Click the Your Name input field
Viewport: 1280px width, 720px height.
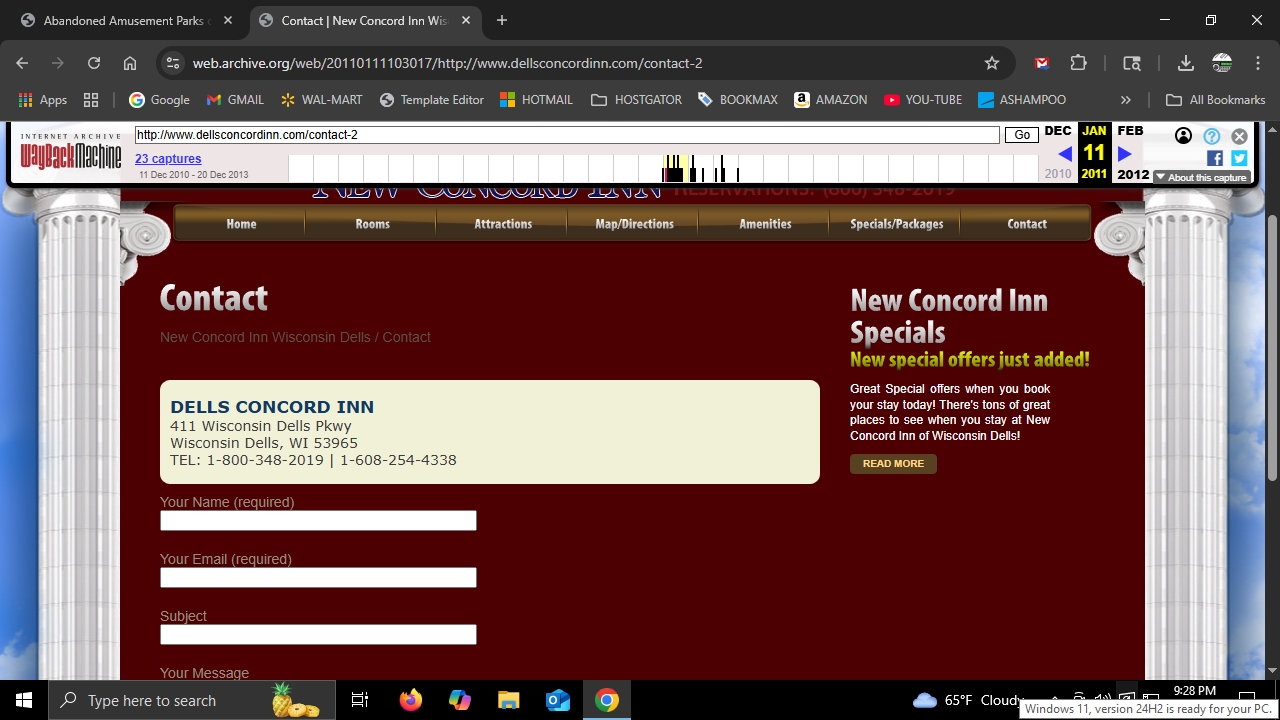[x=318, y=520]
